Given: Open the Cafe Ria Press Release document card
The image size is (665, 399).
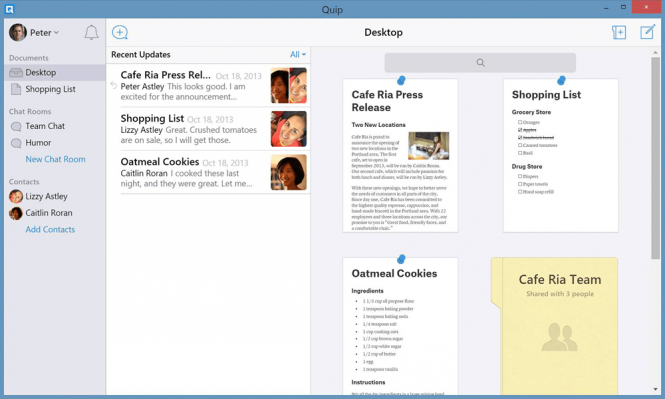Looking at the screenshot, I should coord(400,155).
